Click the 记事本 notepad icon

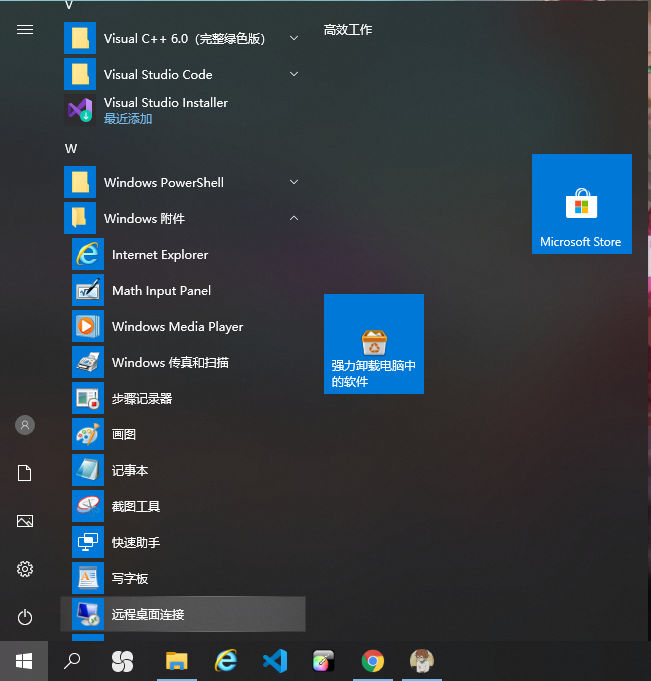[88, 470]
